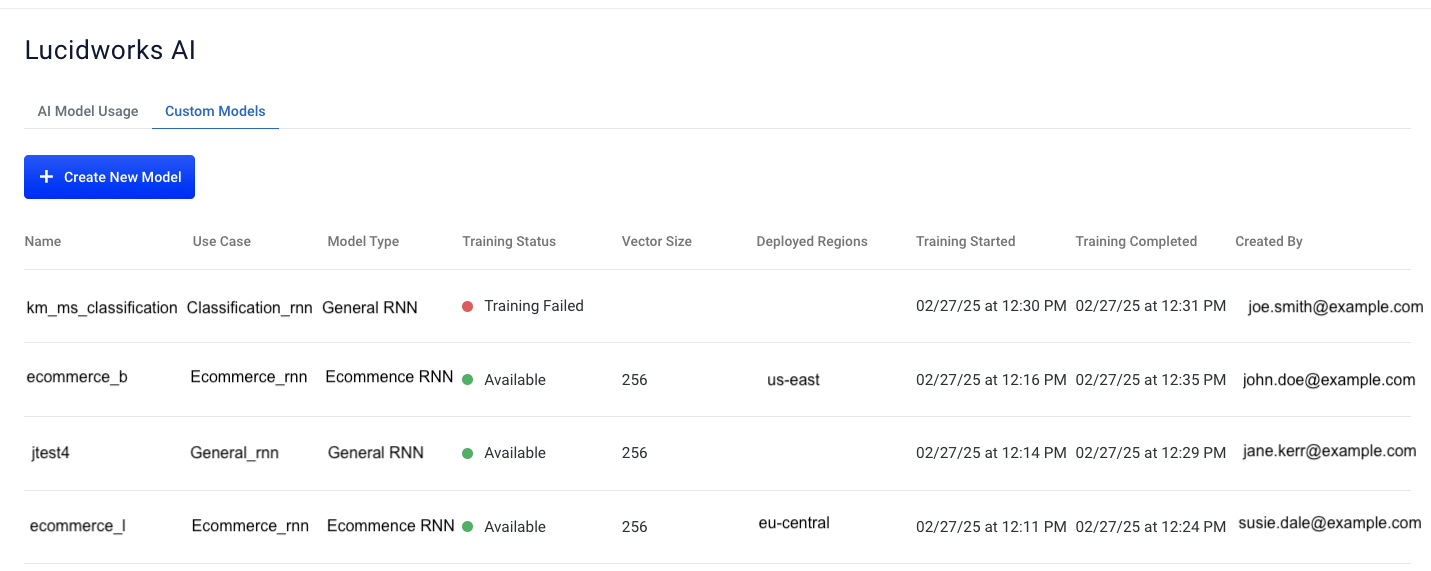Click the green status dot for jtest4
The height and width of the screenshot is (571, 1431).
pos(467,453)
